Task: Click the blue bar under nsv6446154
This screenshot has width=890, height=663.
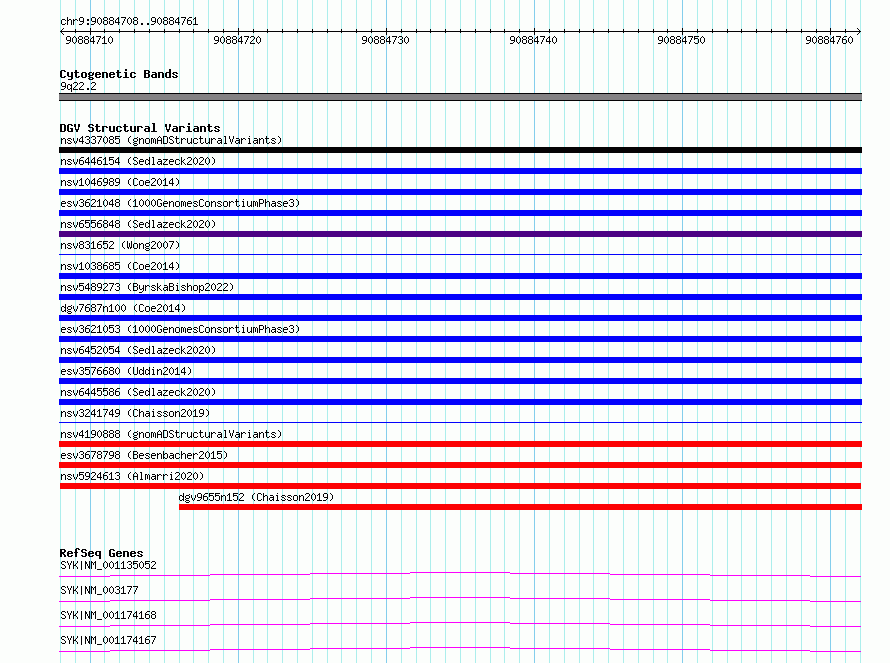Action: (x=460, y=171)
